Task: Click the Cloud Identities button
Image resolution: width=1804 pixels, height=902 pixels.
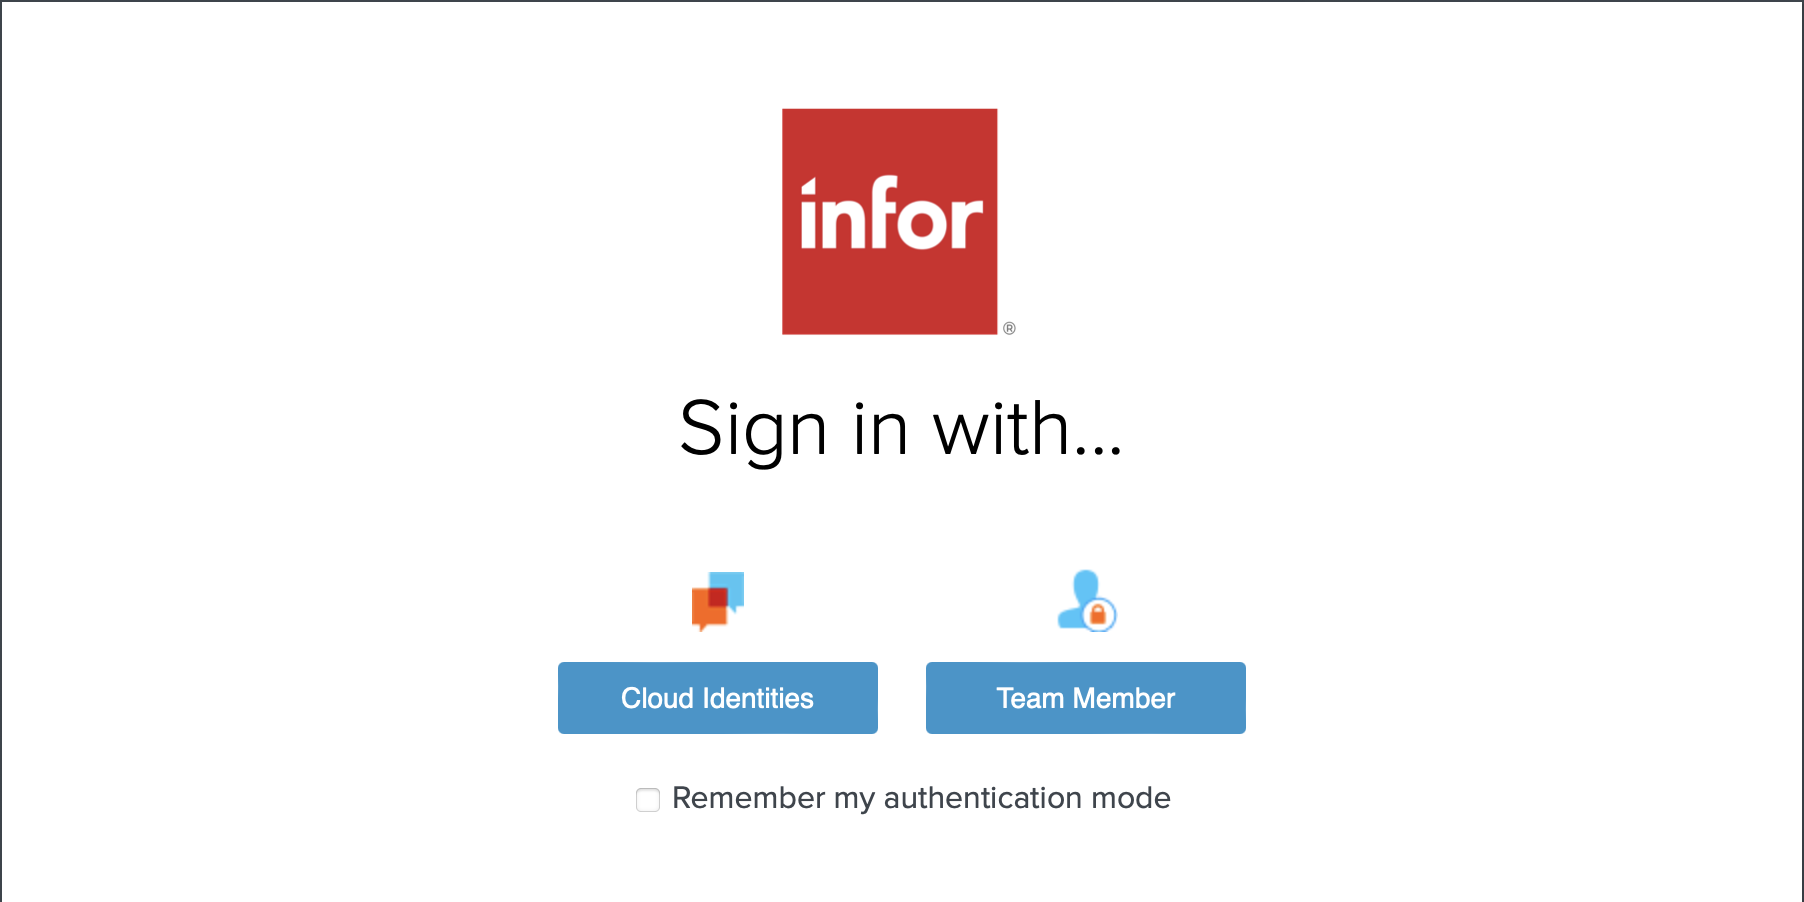Action: [x=718, y=698]
